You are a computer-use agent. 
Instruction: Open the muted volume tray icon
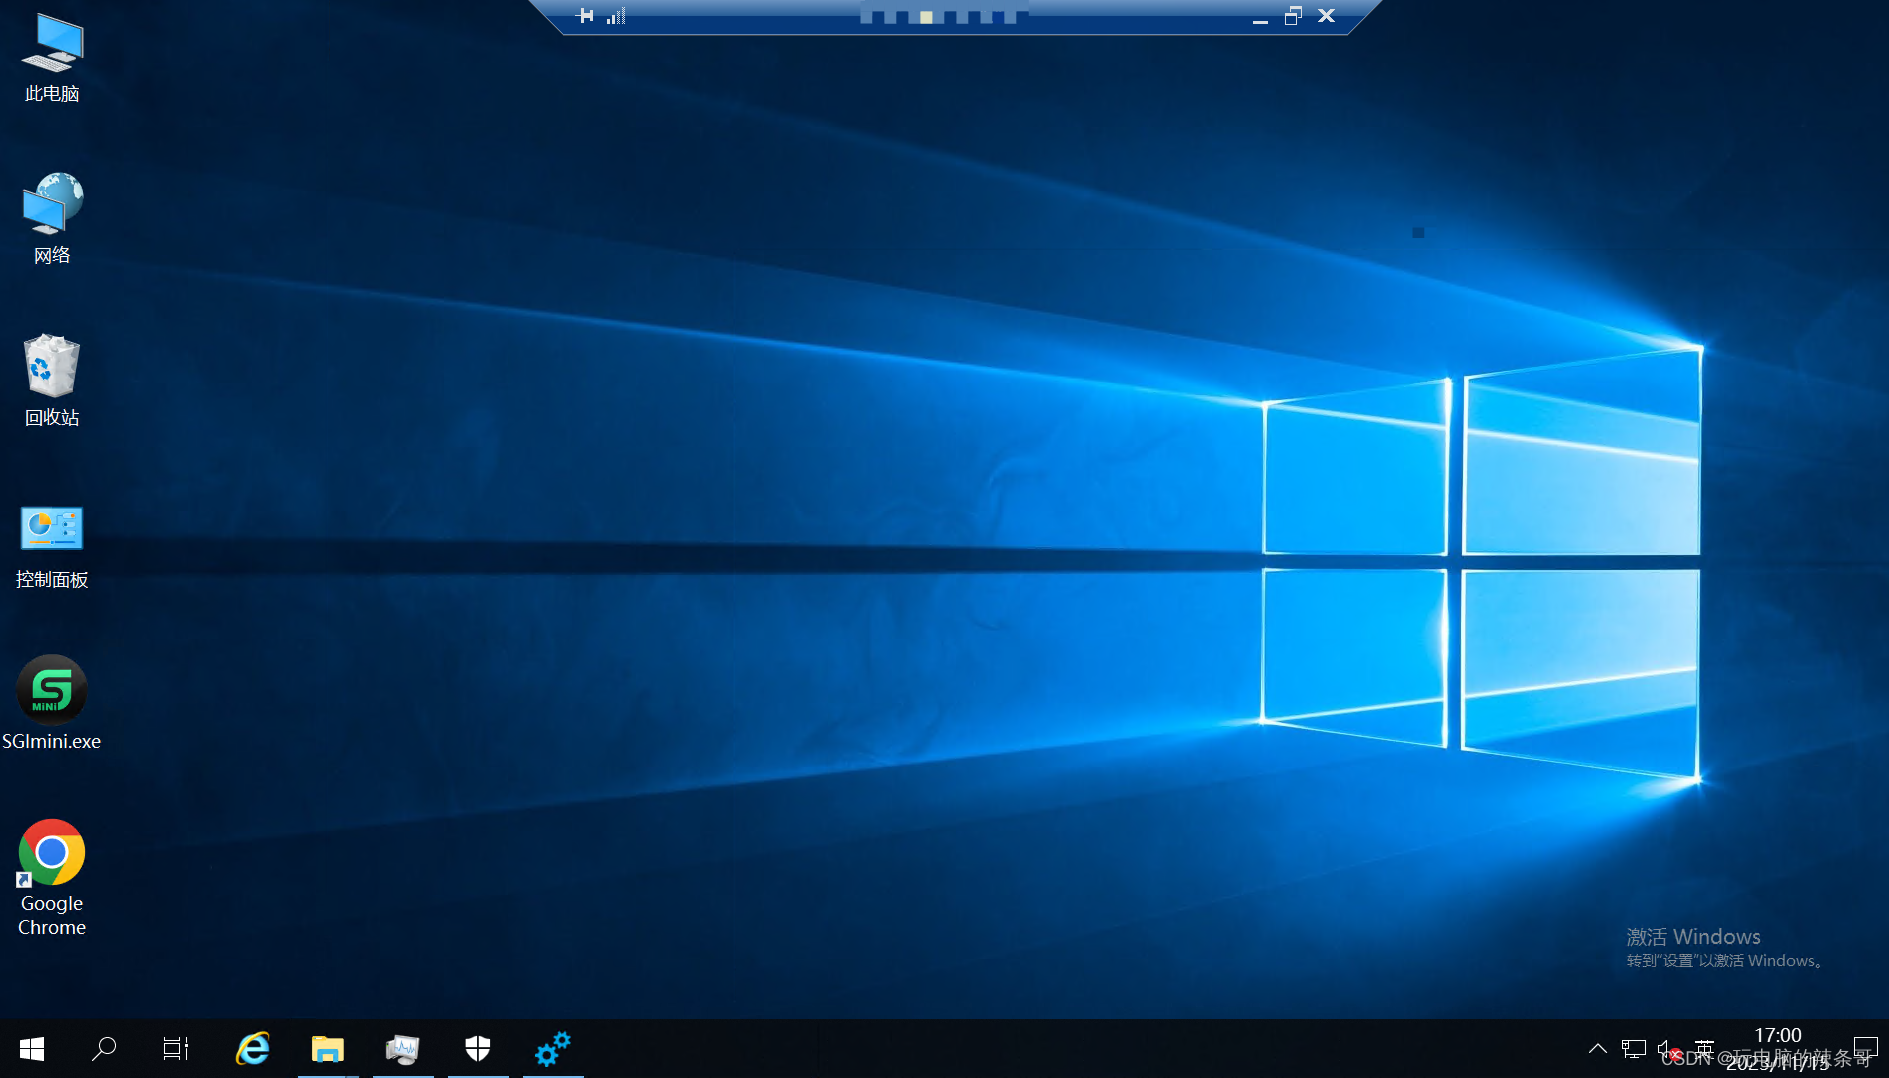point(1669,1049)
